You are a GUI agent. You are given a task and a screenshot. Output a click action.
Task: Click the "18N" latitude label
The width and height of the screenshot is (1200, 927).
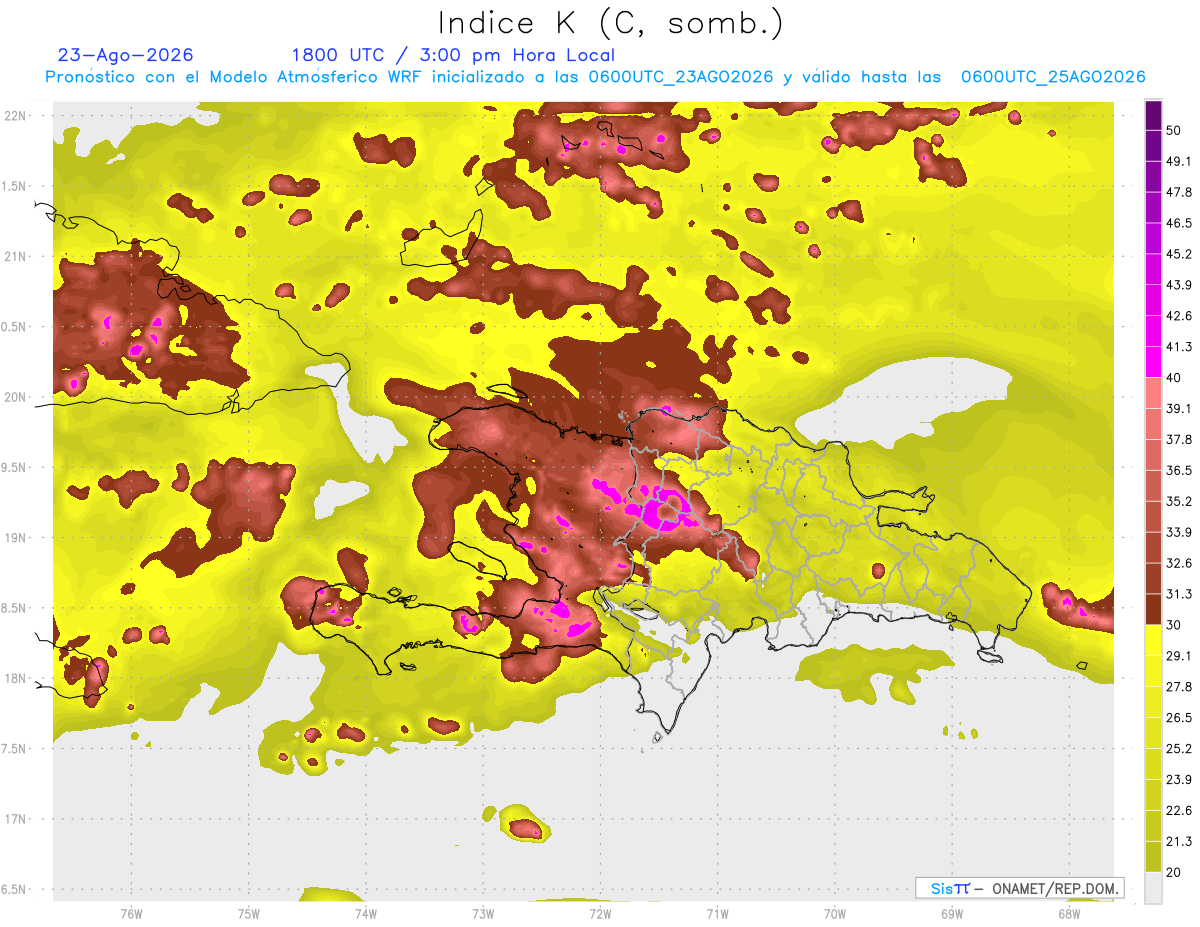17,678
